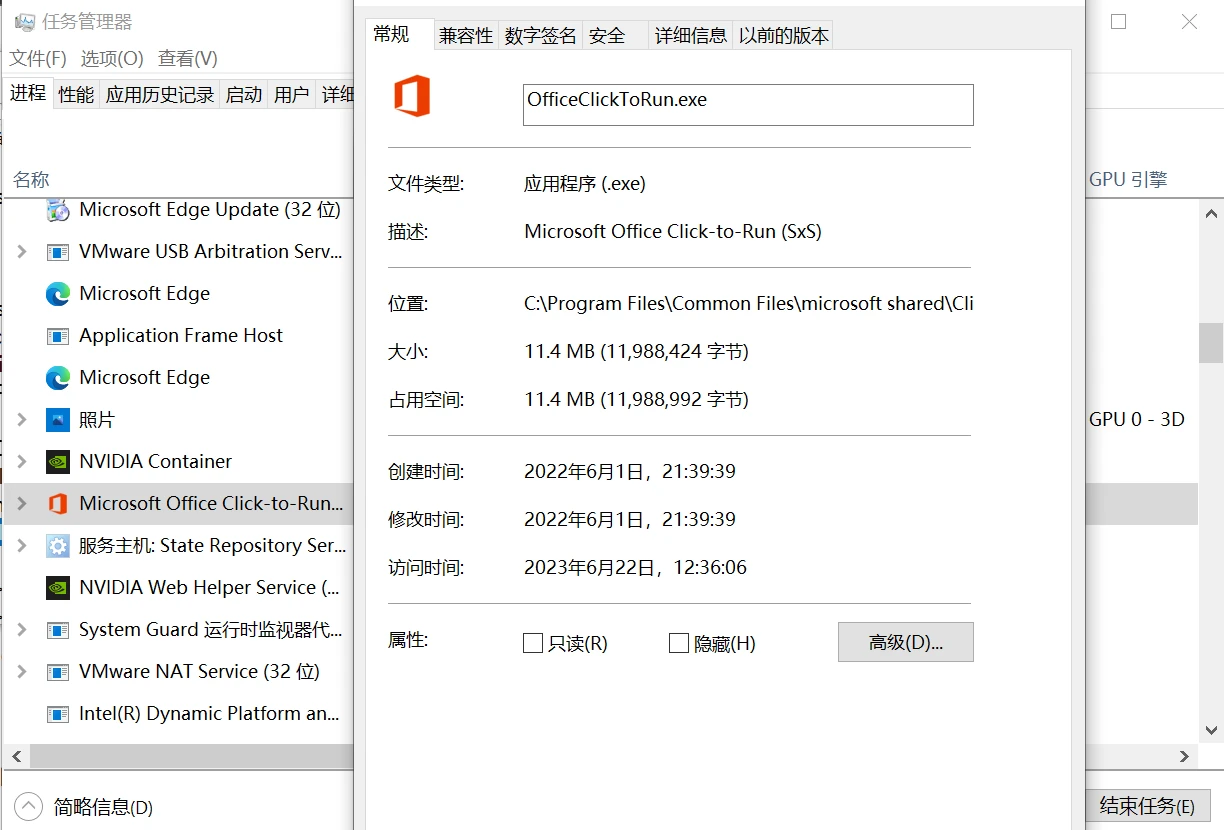Switch to the 性能 tab
This screenshot has height=830, width=1224.
pos(76,94)
